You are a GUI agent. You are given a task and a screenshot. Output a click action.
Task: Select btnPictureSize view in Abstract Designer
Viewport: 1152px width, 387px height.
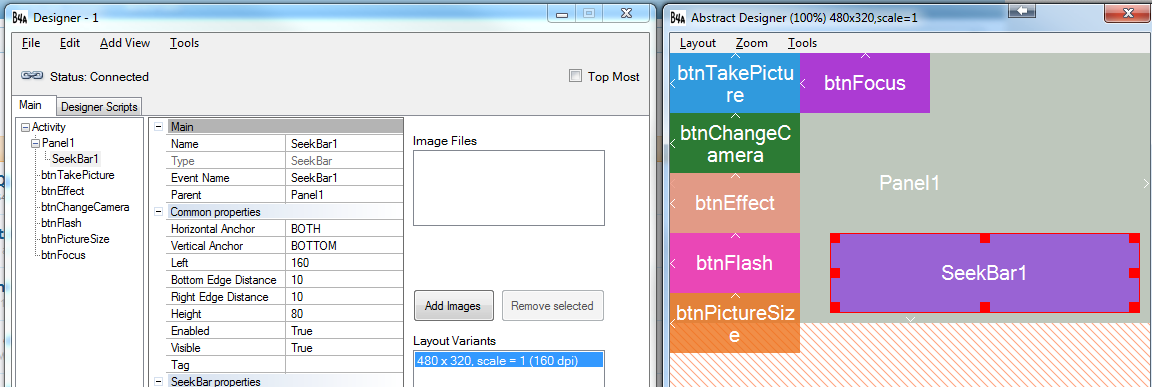point(735,323)
